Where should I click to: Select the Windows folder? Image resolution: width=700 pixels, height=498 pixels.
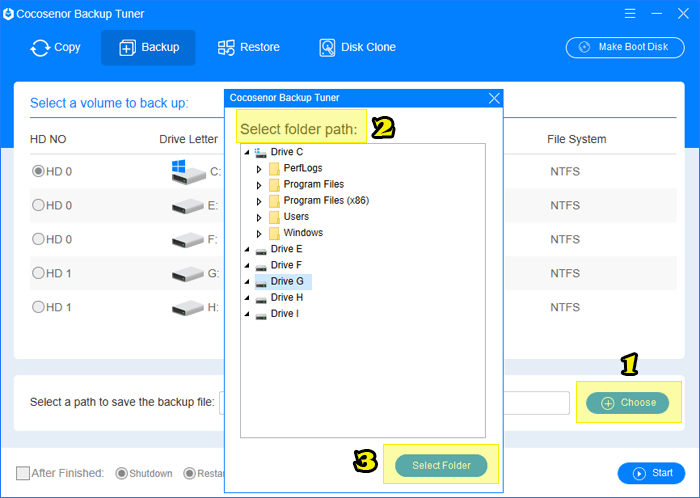[303, 232]
